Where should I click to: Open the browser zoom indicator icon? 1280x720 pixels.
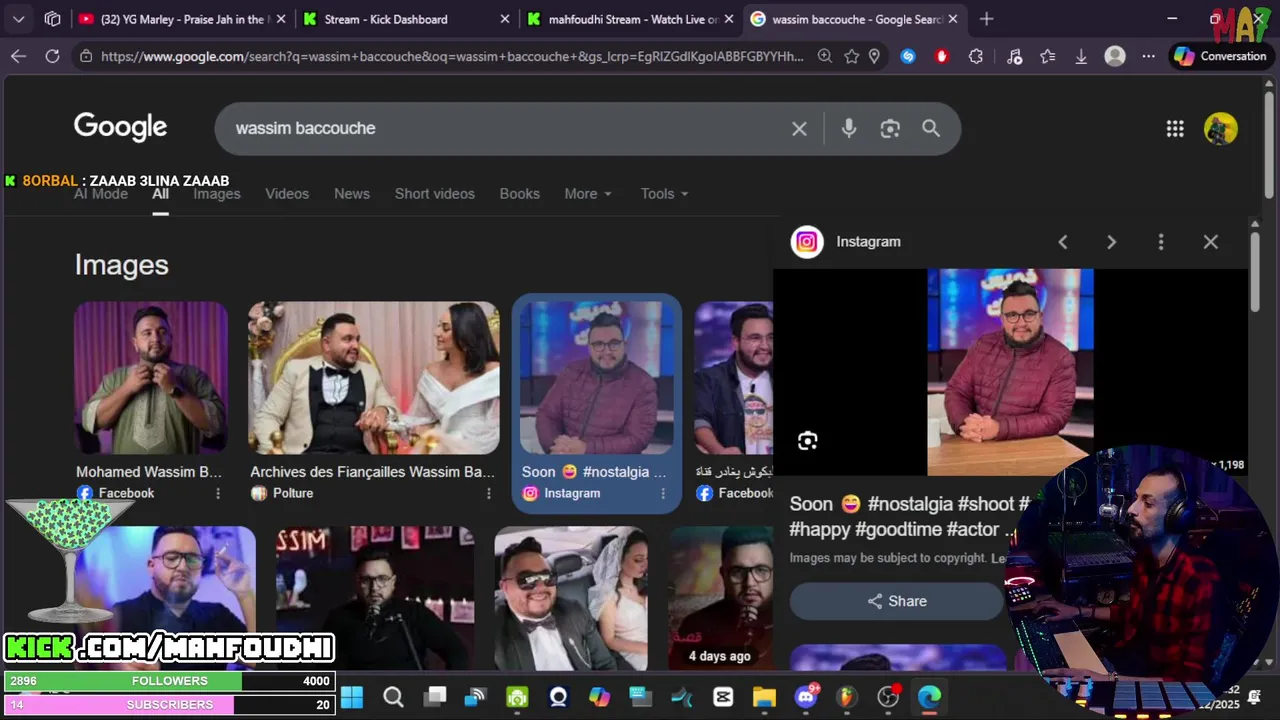tap(825, 57)
